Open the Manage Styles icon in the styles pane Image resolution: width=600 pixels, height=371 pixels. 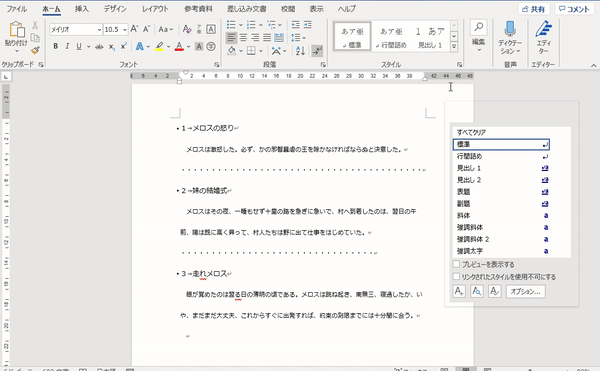tap(495, 291)
